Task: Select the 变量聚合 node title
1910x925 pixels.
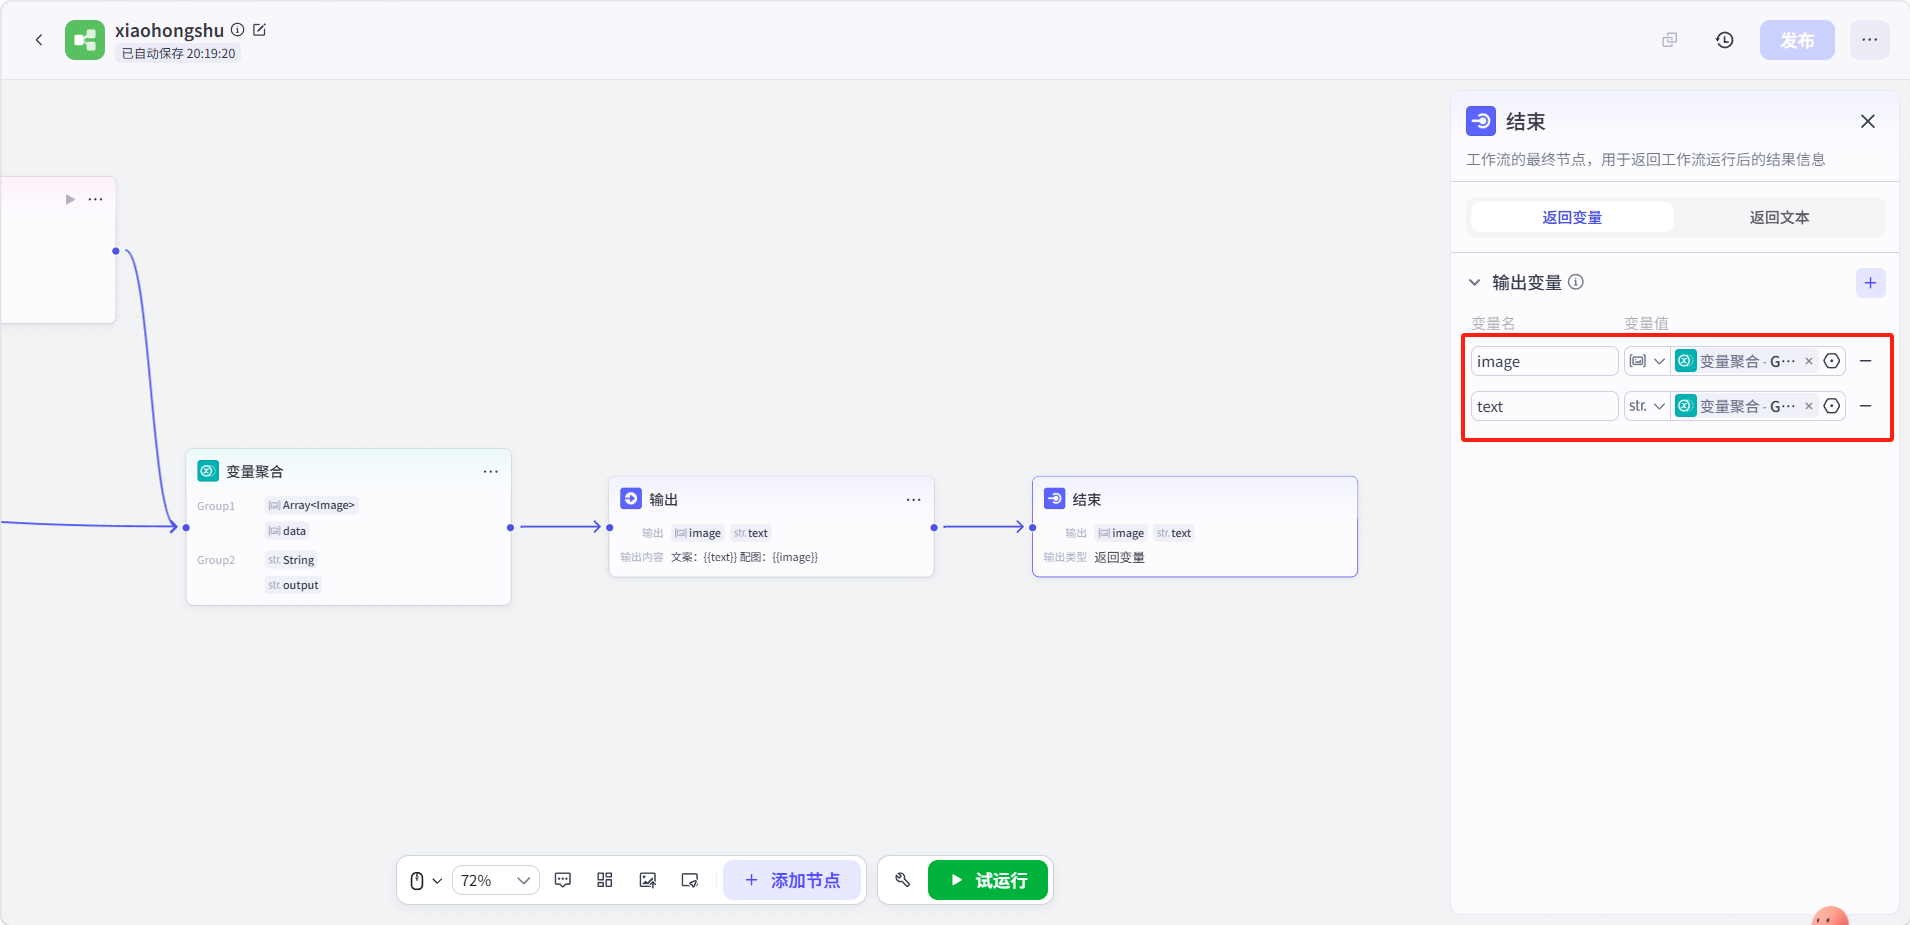Action: tap(255, 471)
